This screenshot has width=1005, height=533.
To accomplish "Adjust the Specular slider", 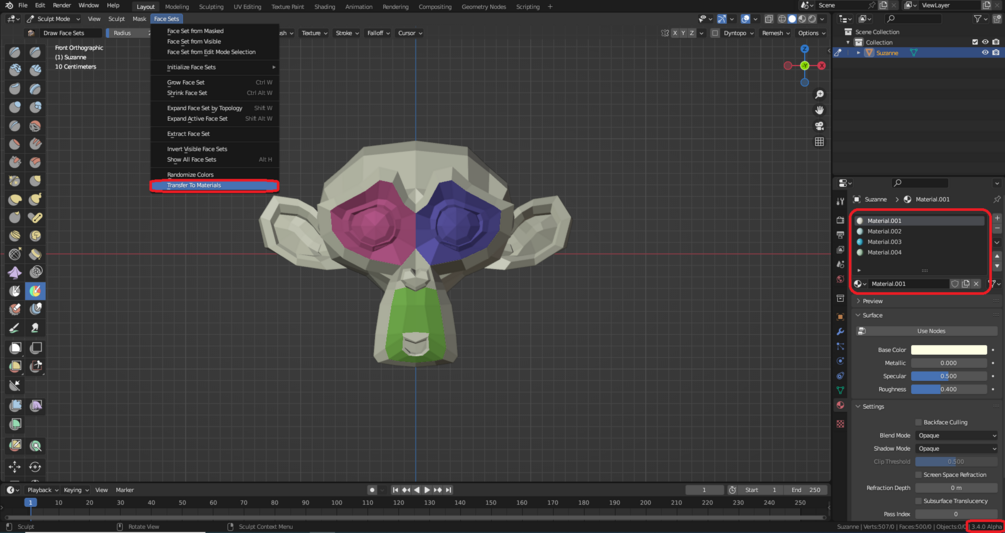I will click(949, 376).
